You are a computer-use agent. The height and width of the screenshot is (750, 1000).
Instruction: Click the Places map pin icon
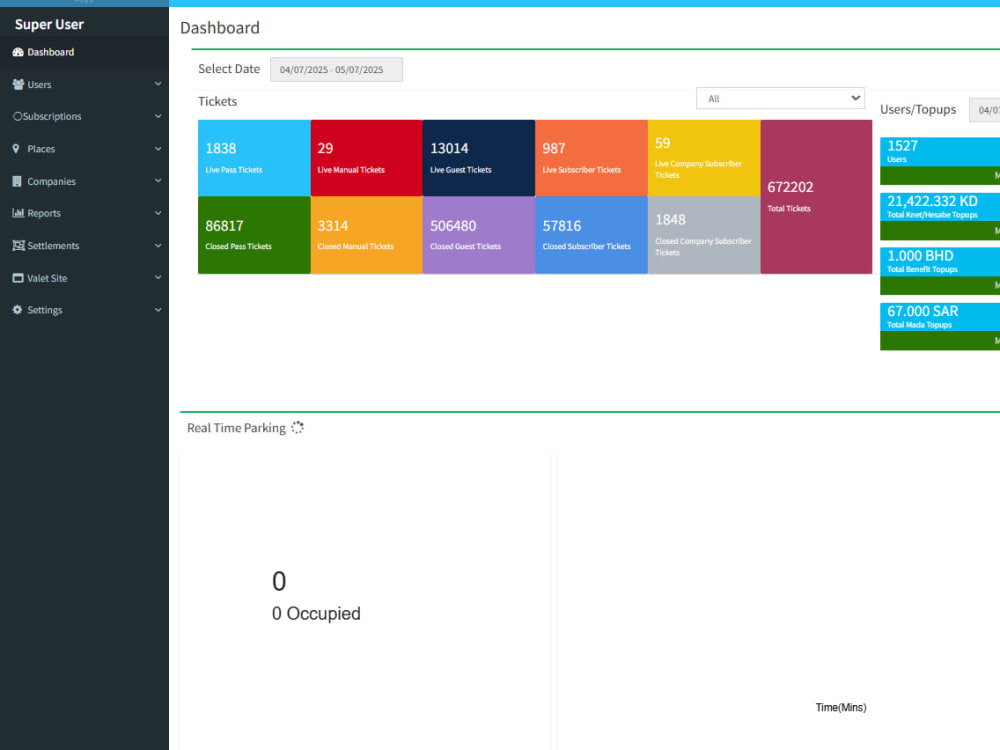pyautogui.click(x=16, y=149)
